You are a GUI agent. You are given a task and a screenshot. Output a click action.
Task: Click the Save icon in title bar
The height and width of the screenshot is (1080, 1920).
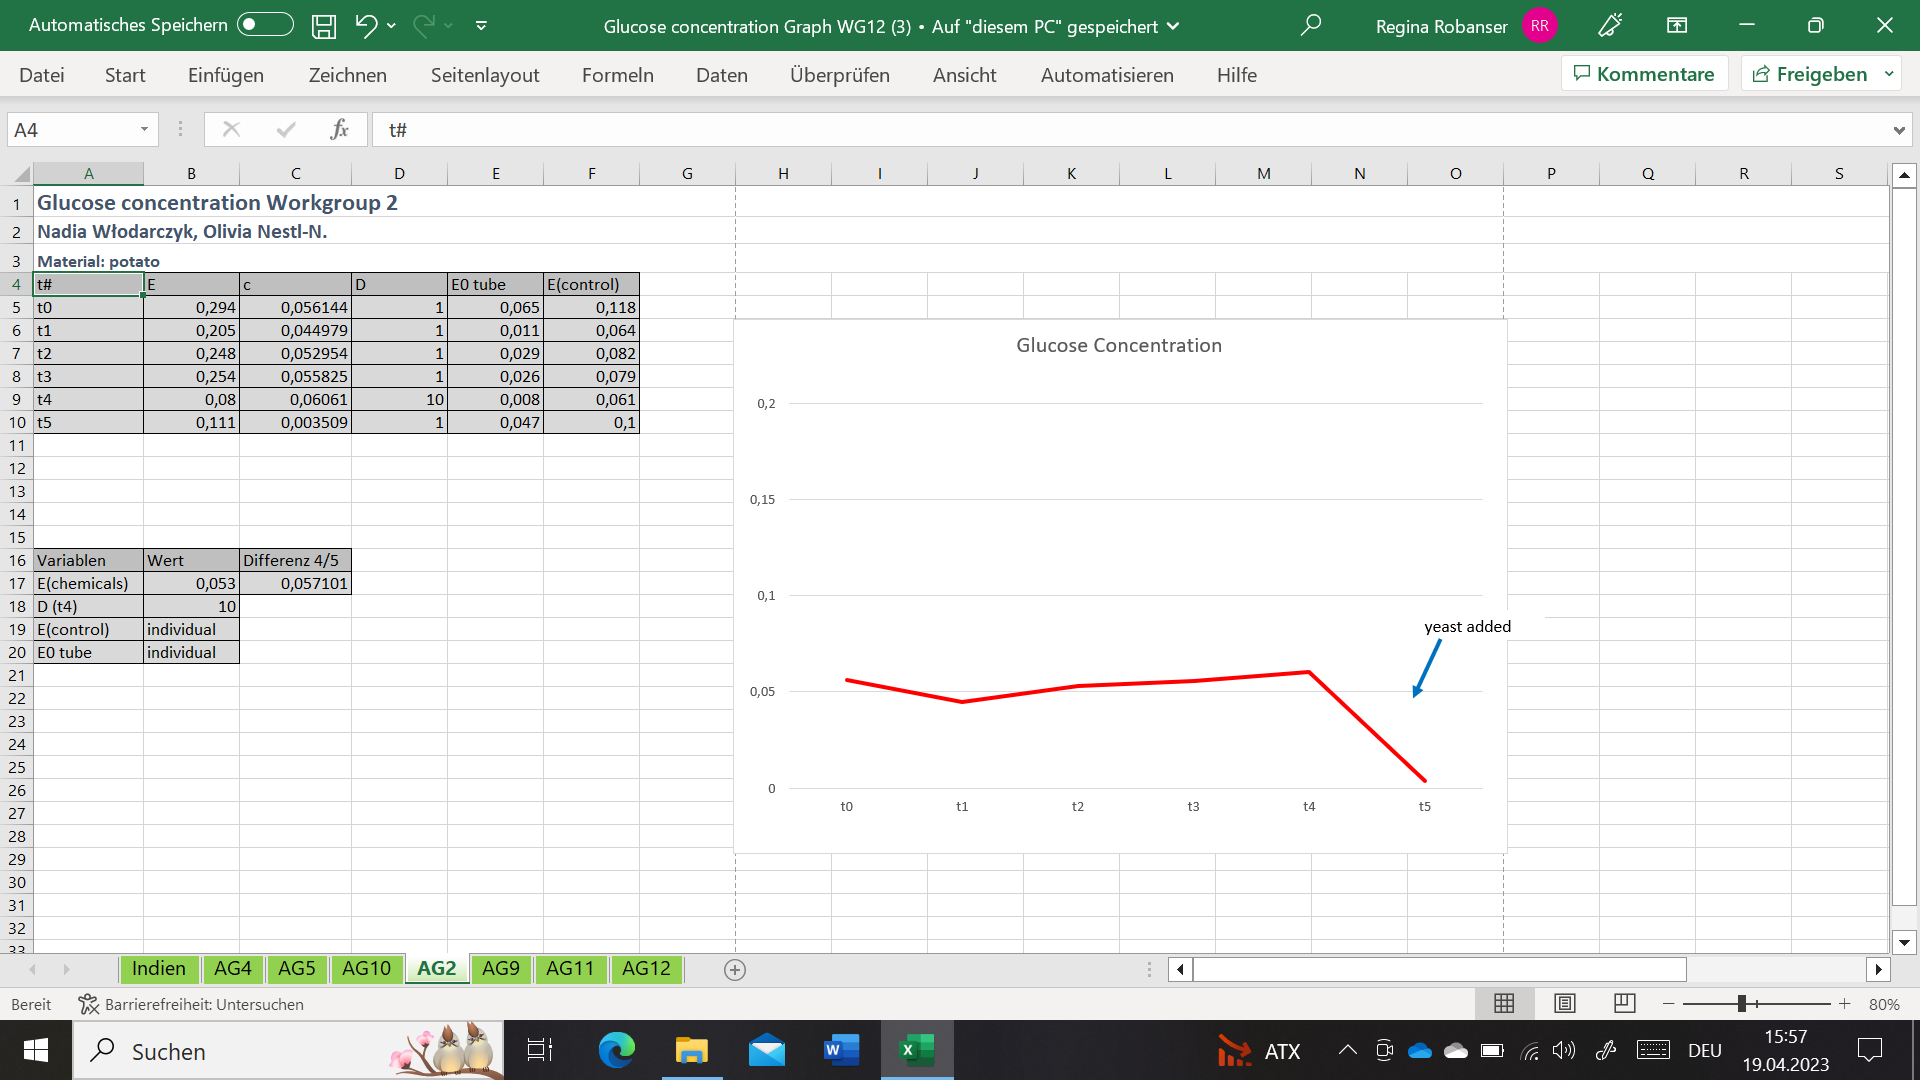(323, 26)
